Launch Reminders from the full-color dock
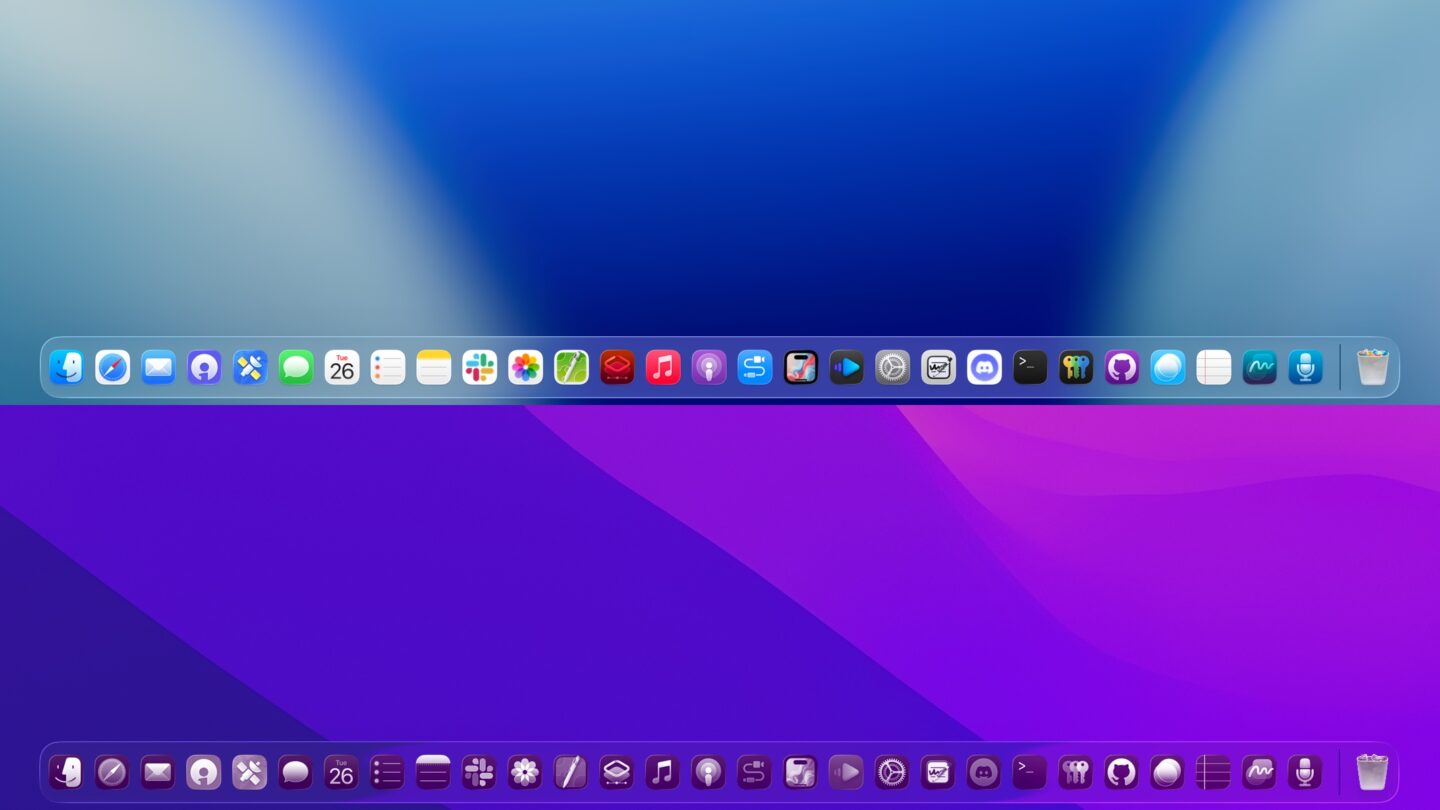Image resolution: width=1440 pixels, height=810 pixels. pos(388,367)
